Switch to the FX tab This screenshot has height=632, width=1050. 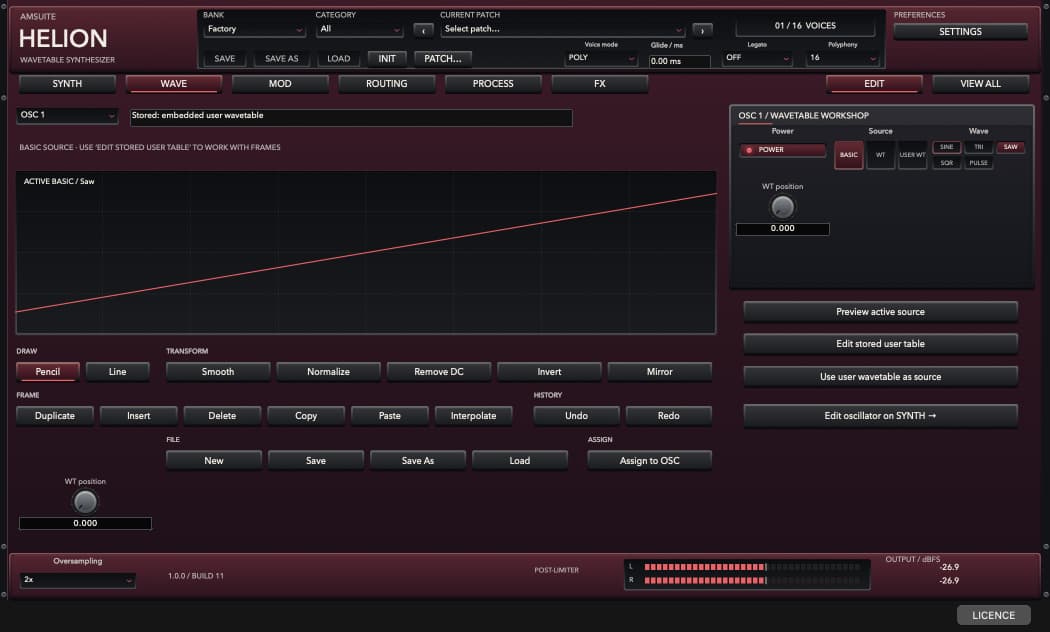pyautogui.click(x=599, y=84)
